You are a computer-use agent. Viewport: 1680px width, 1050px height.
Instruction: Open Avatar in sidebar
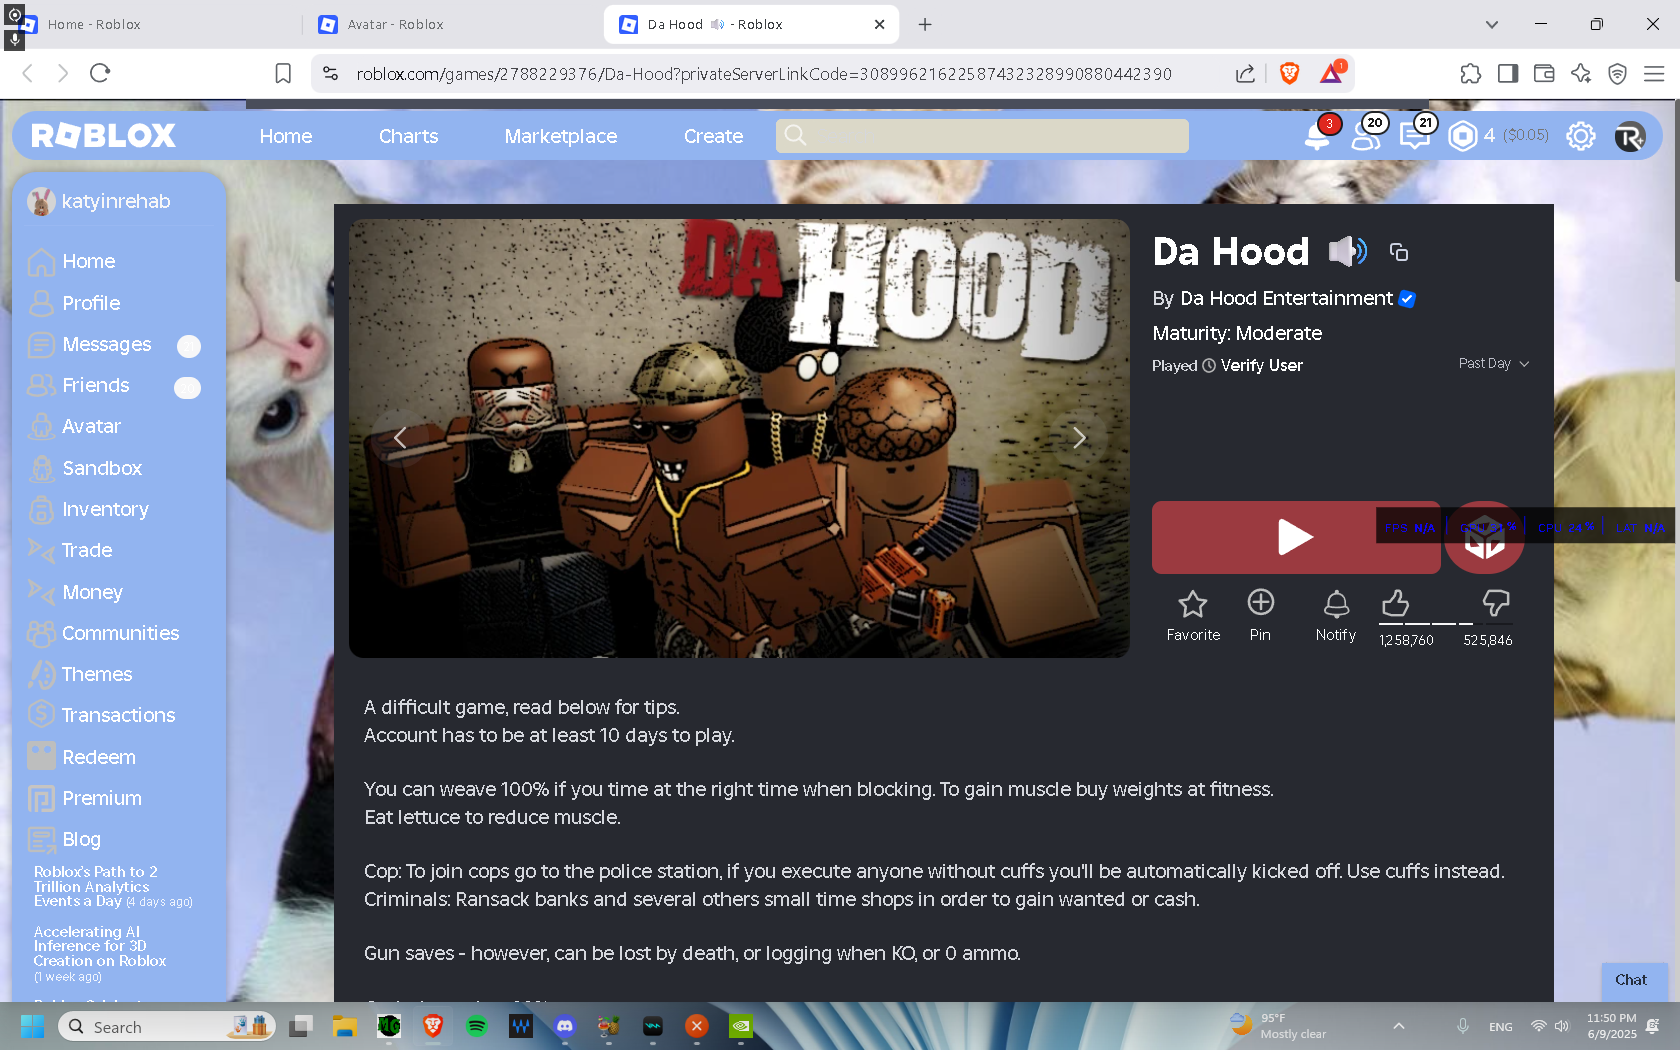click(x=74, y=427)
